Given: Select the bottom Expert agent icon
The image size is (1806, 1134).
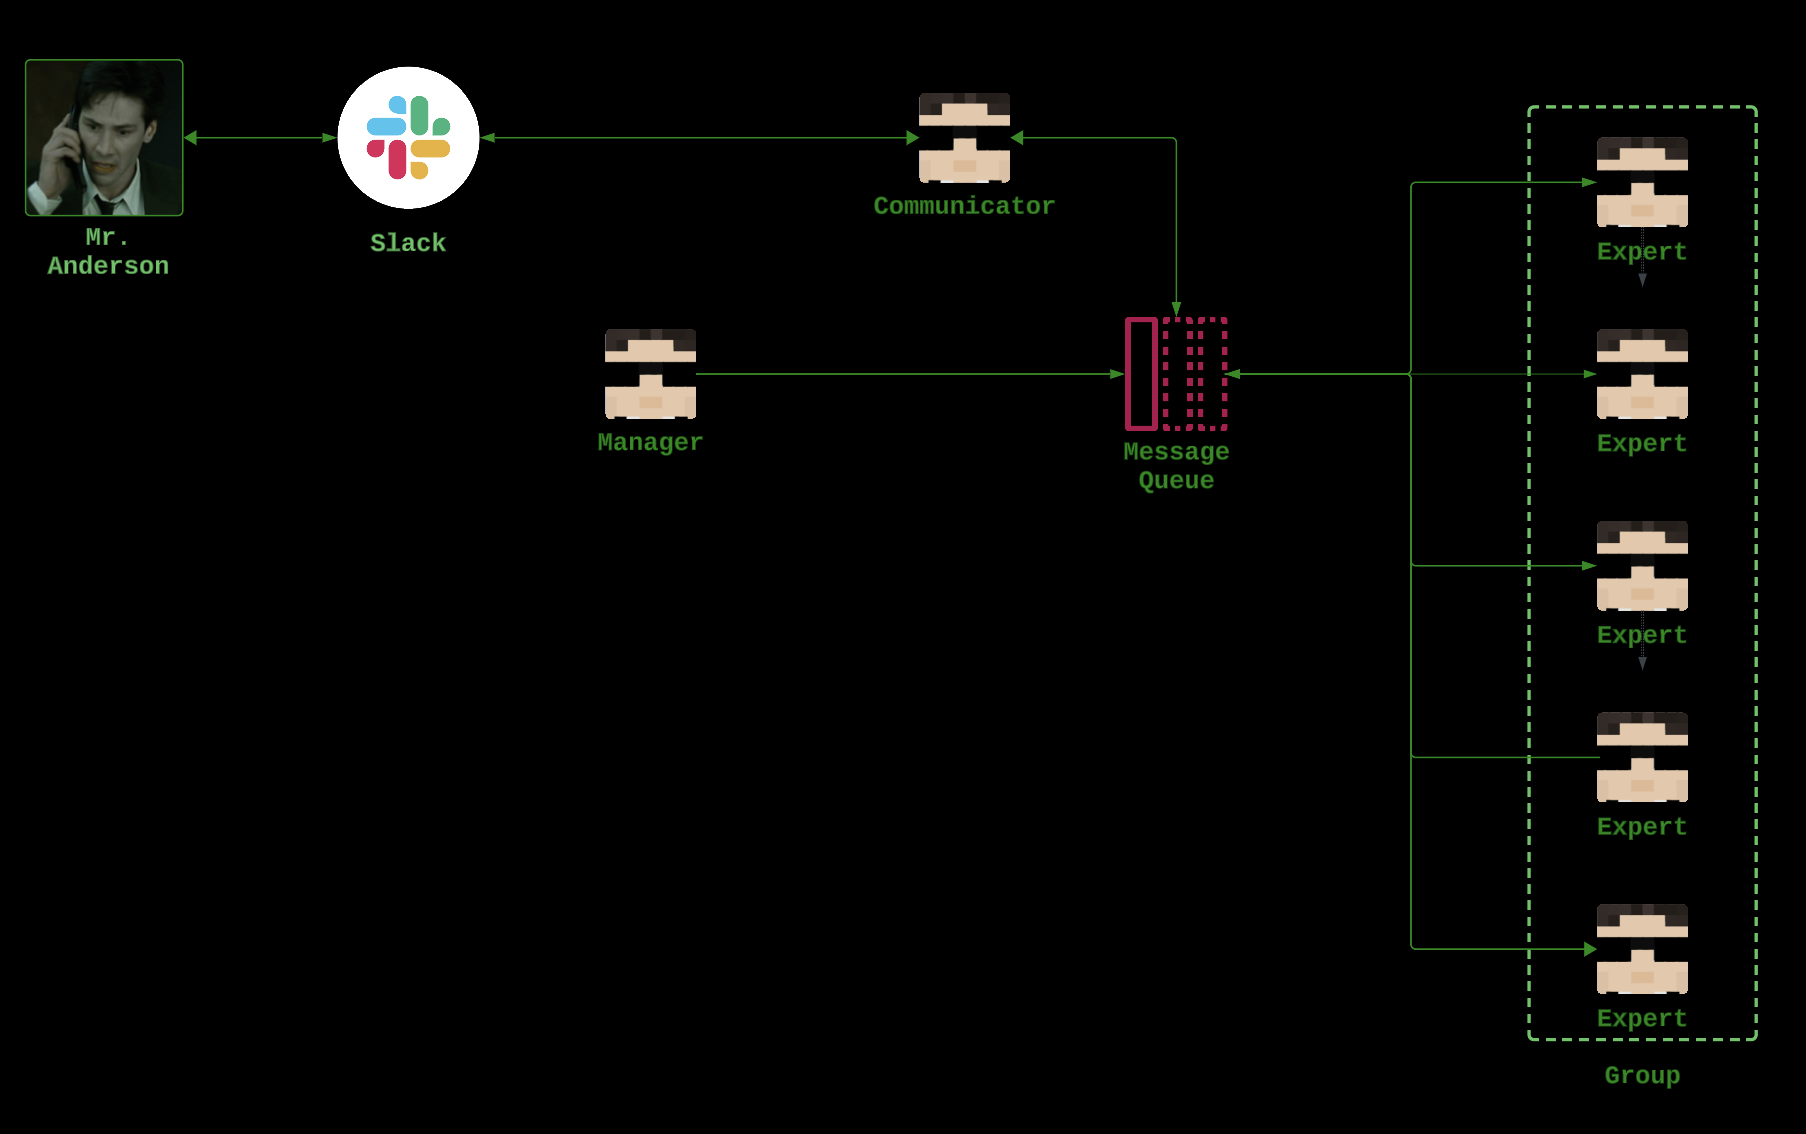Looking at the screenshot, I should (1642, 949).
